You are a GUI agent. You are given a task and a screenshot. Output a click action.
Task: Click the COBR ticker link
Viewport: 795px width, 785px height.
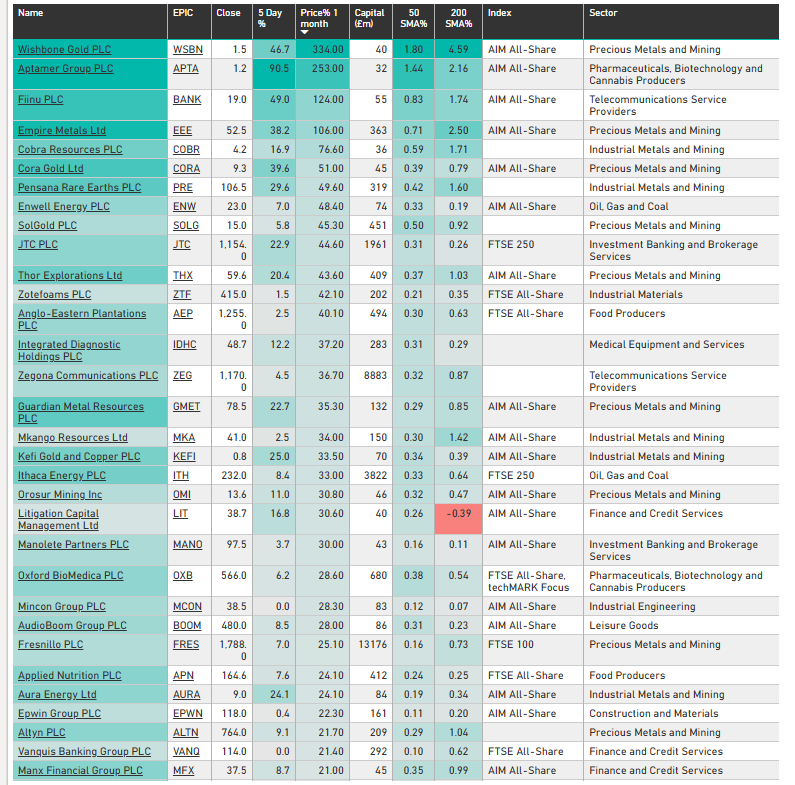tap(186, 150)
